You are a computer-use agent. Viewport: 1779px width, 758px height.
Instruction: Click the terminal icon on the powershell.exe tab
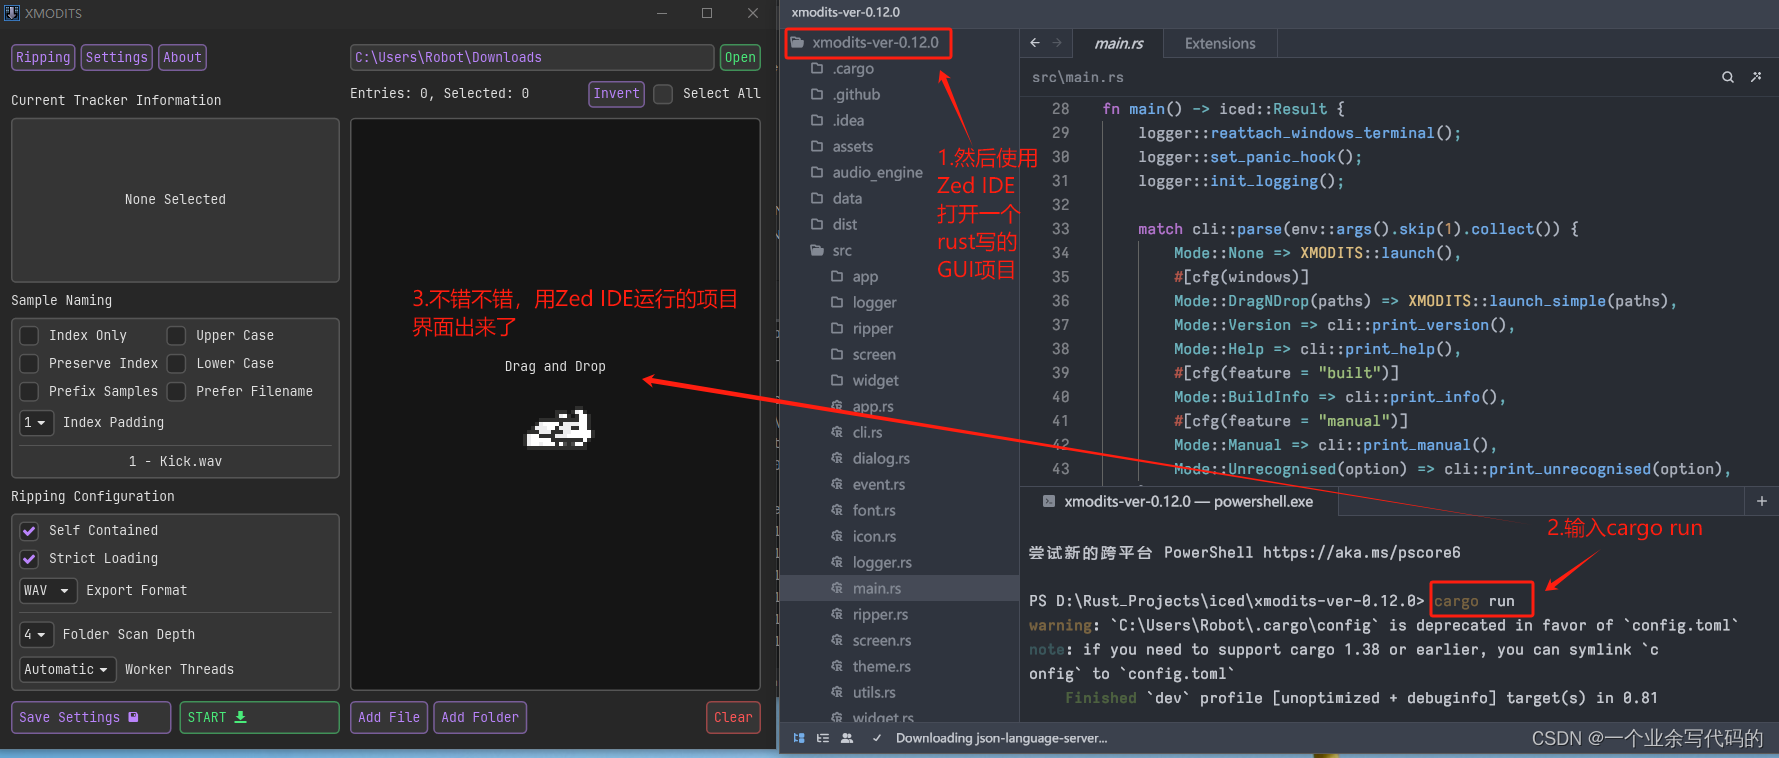point(1048,501)
